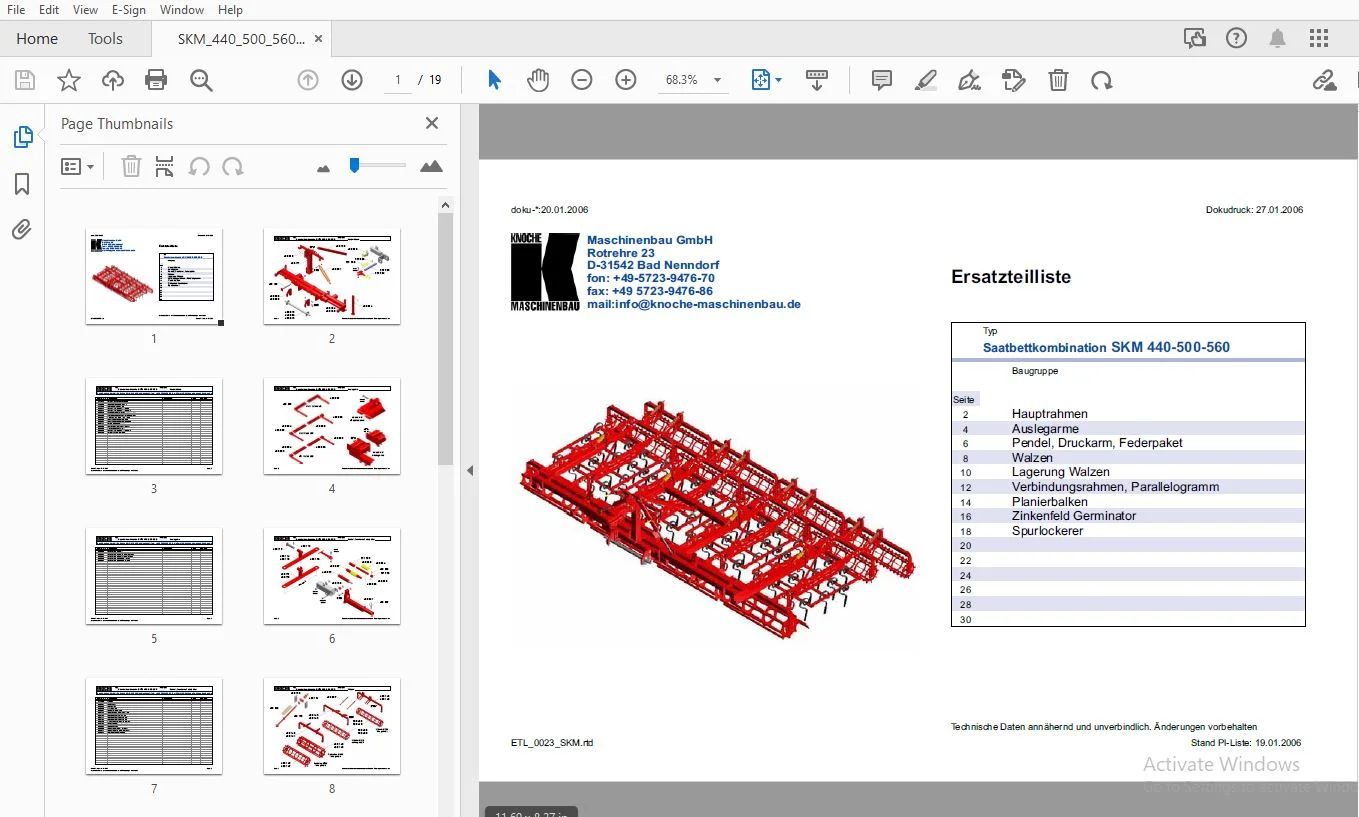This screenshot has height=817, width=1359.
Task: Open the apps grid icon
Action: point(1319,38)
